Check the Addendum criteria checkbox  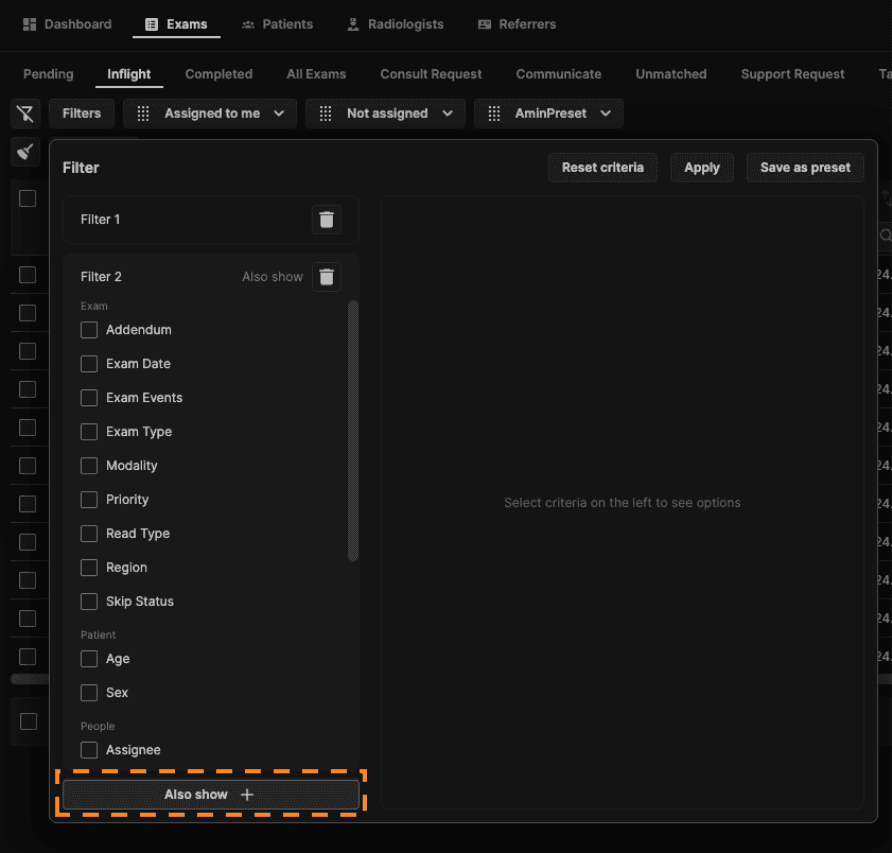89,330
